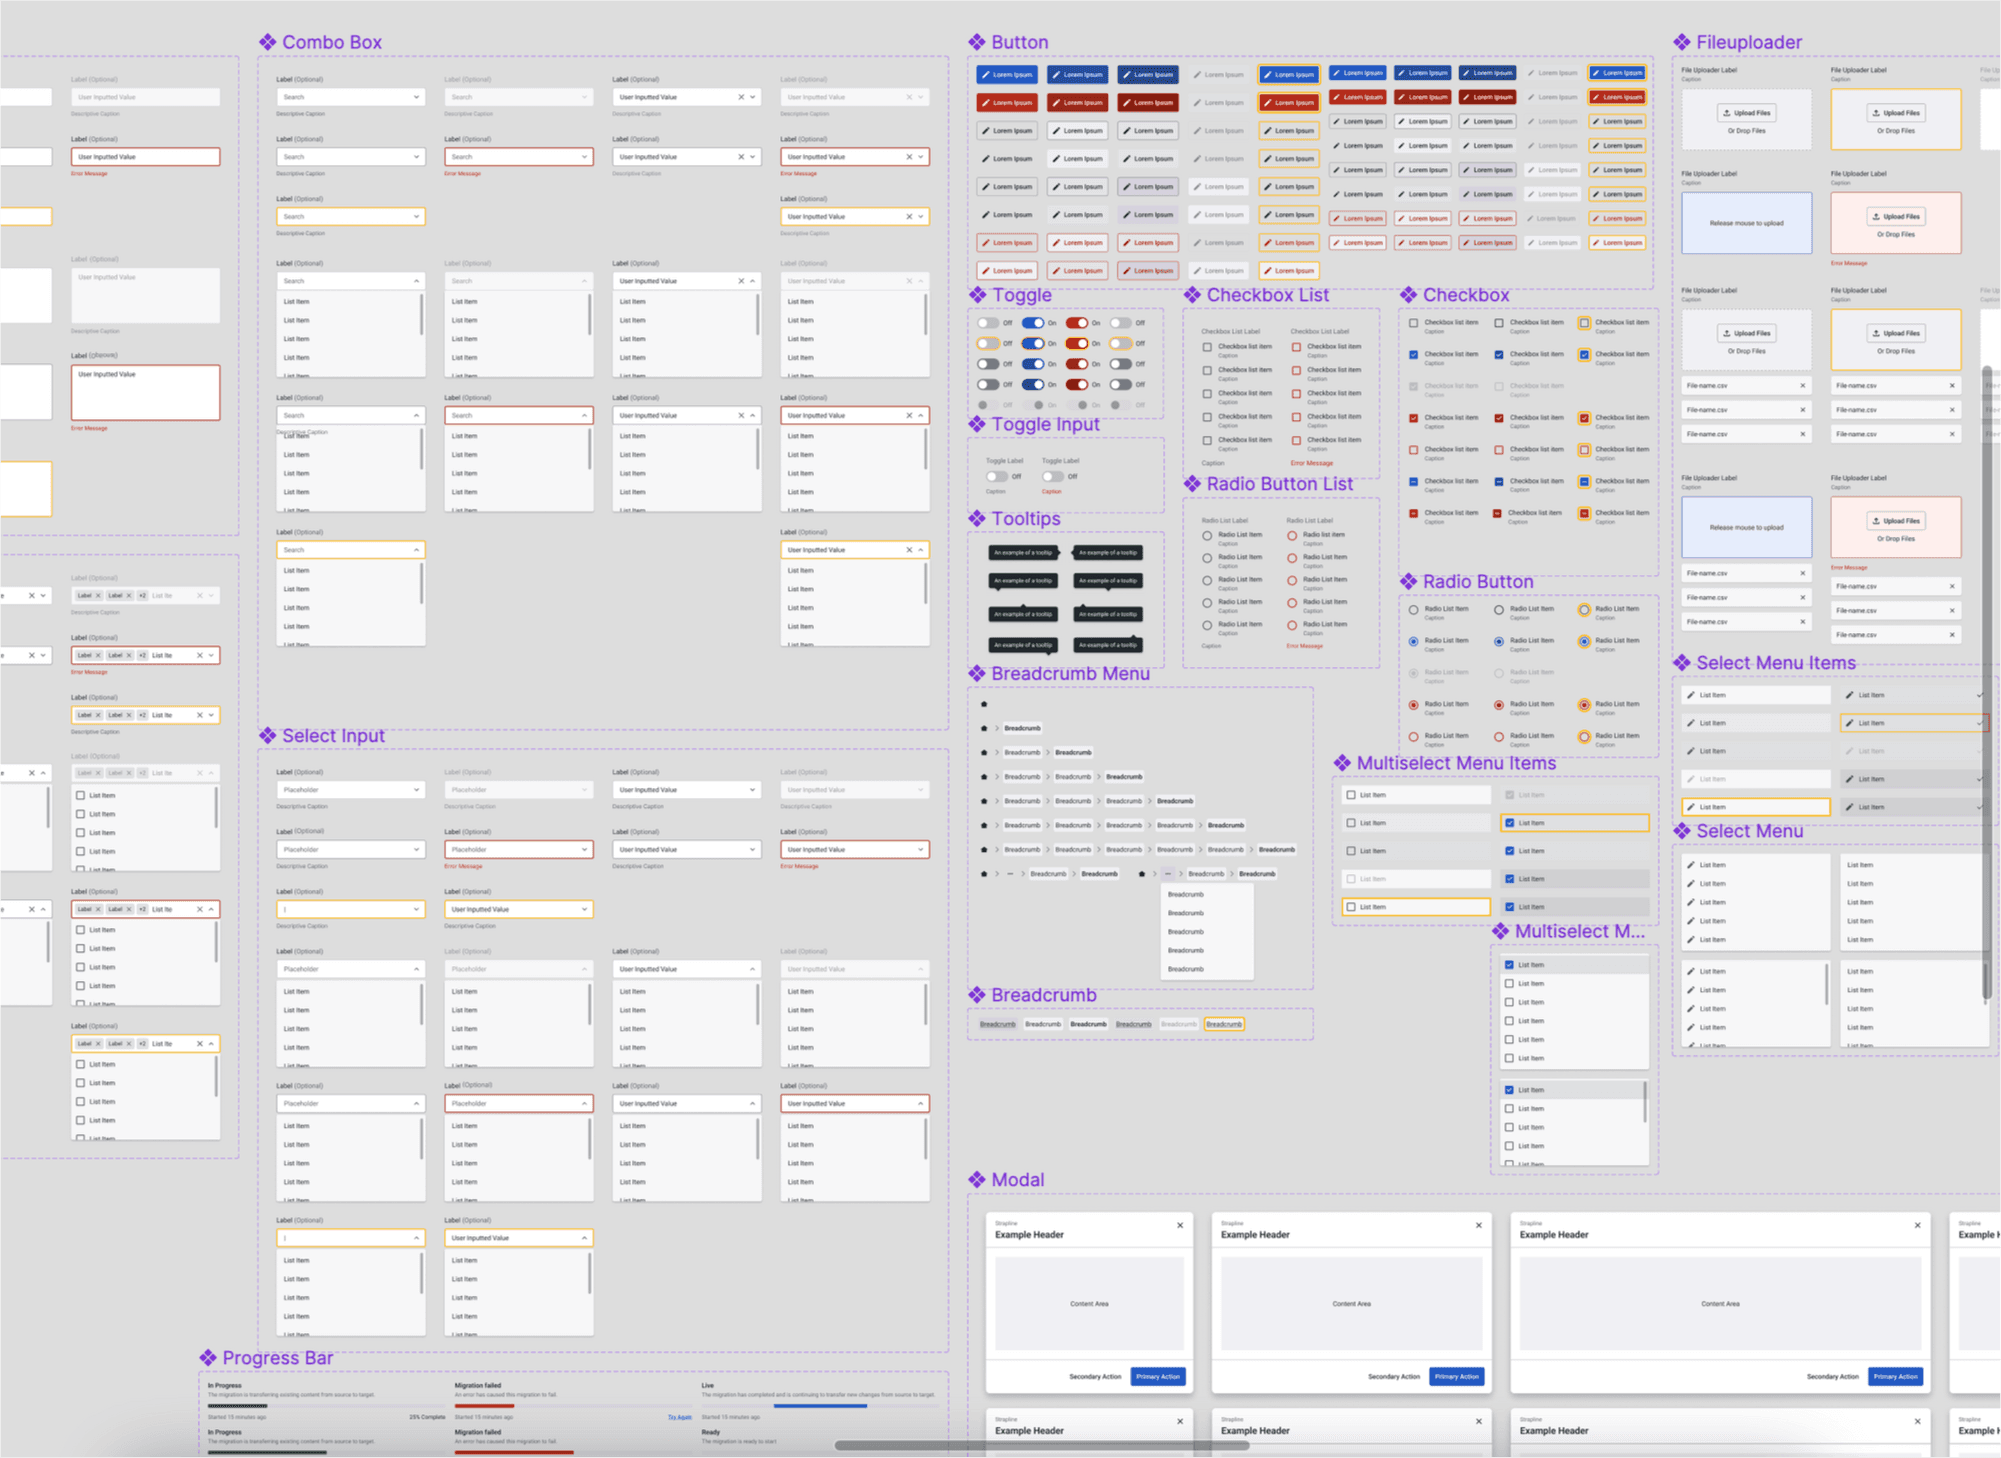The height and width of the screenshot is (1458, 2001).
Task: Click the diamond icon next to Breadcrumb Menu title
Action: pyautogui.click(x=977, y=674)
